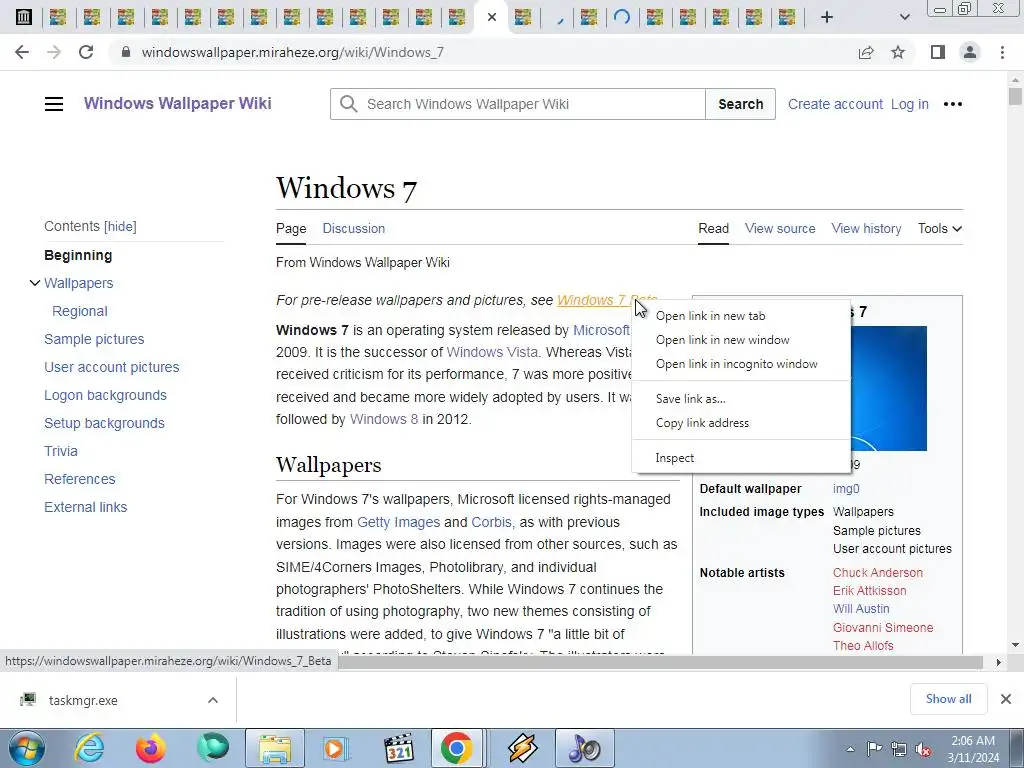
Task: Open taskmgr.exe download options chevron
Action: coord(212,700)
